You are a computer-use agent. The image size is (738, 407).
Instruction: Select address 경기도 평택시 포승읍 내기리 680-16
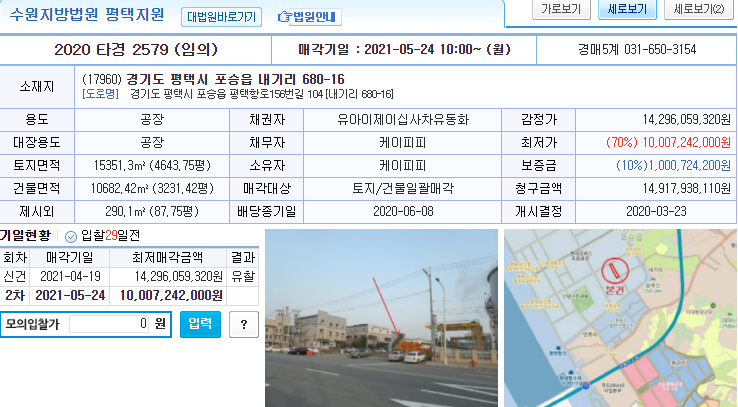pos(235,79)
